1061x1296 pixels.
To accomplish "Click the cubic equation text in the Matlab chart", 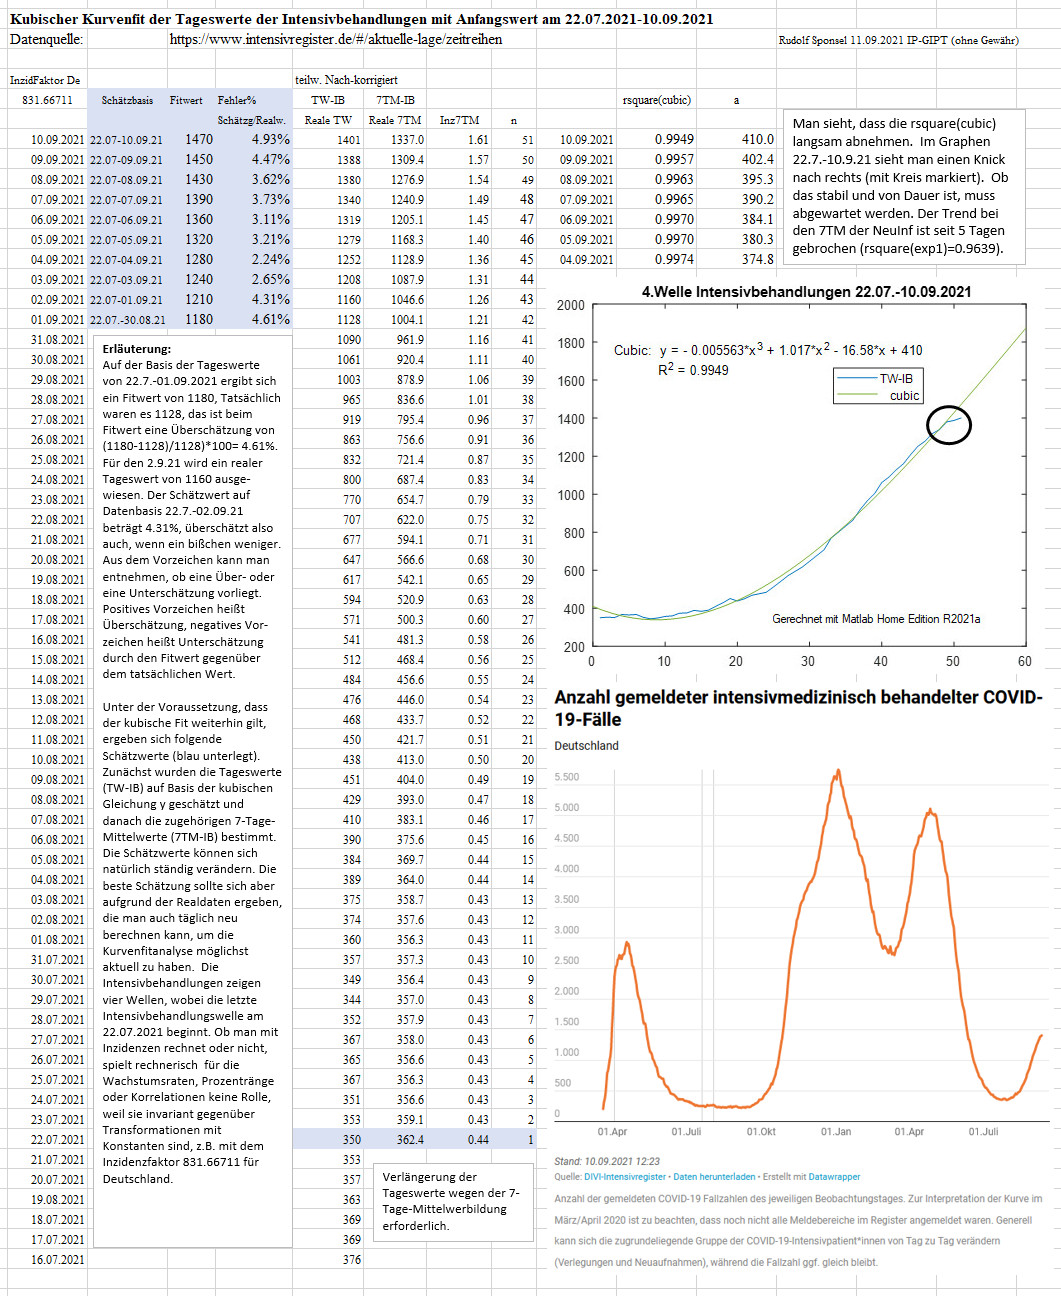I will point(768,350).
